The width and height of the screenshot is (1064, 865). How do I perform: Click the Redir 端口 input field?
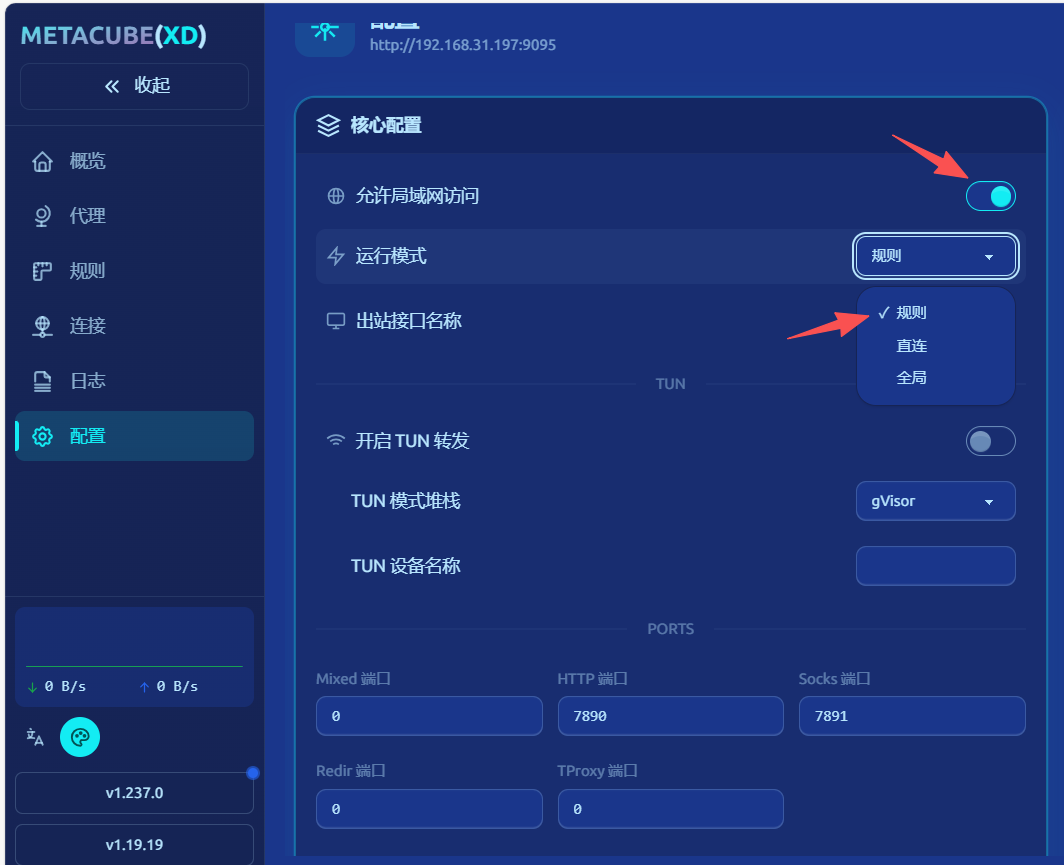click(429, 809)
